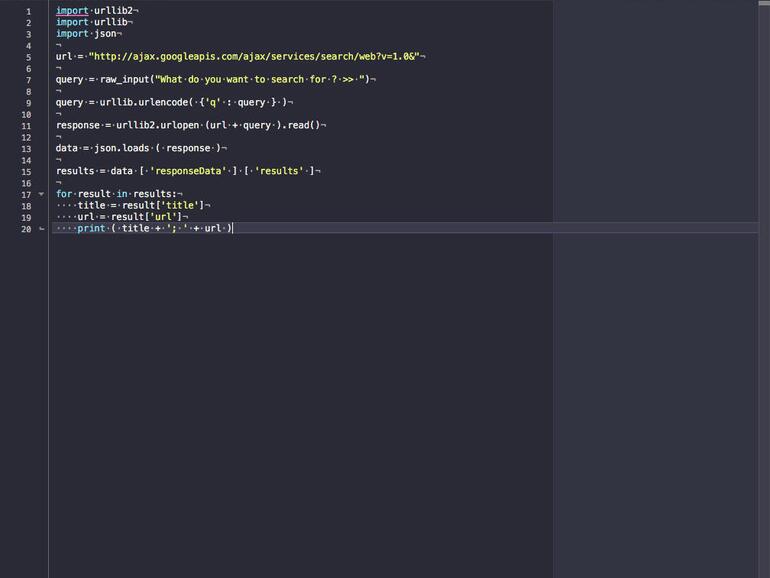Click the import keyword on line 2
The height and width of the screenshot is (578, 770).
pyautogui.click(x=72, y=22)
